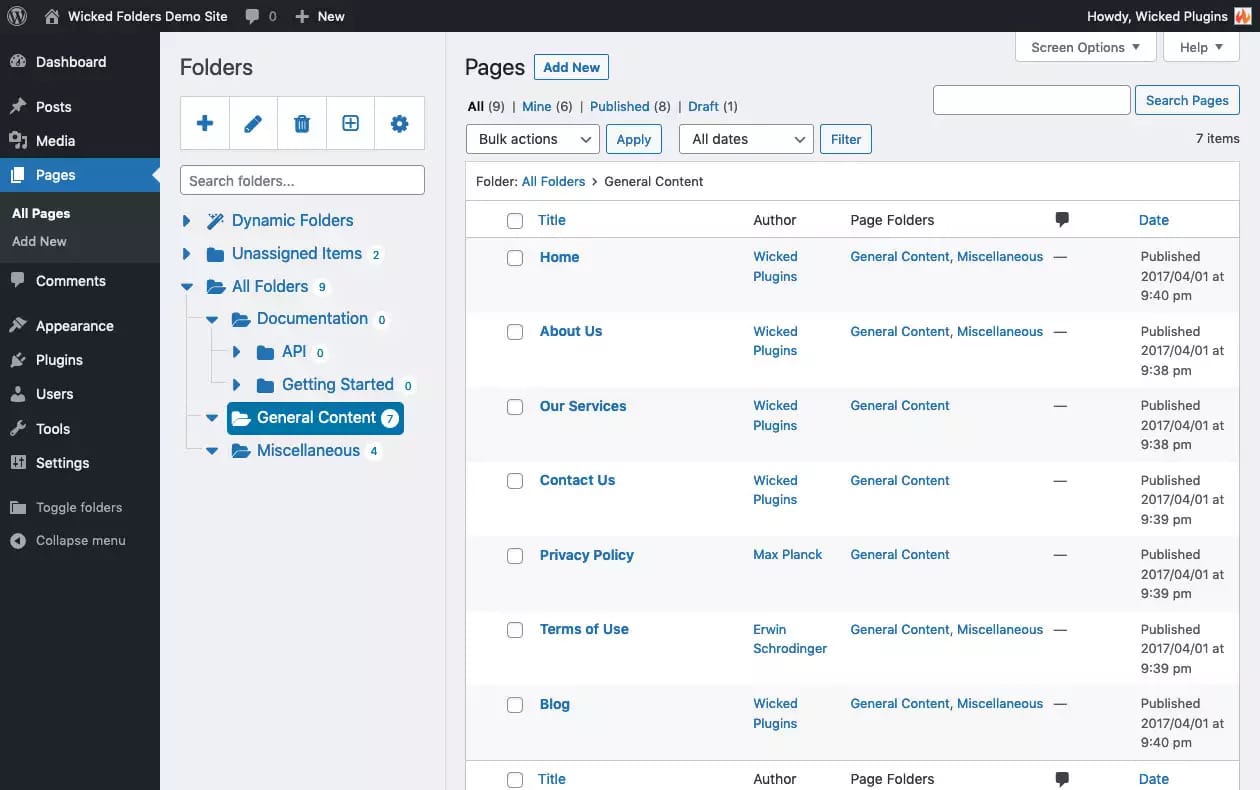Open Screen Options panel
Viewport: 1260px width, 790px height.
click(1085, 47)
